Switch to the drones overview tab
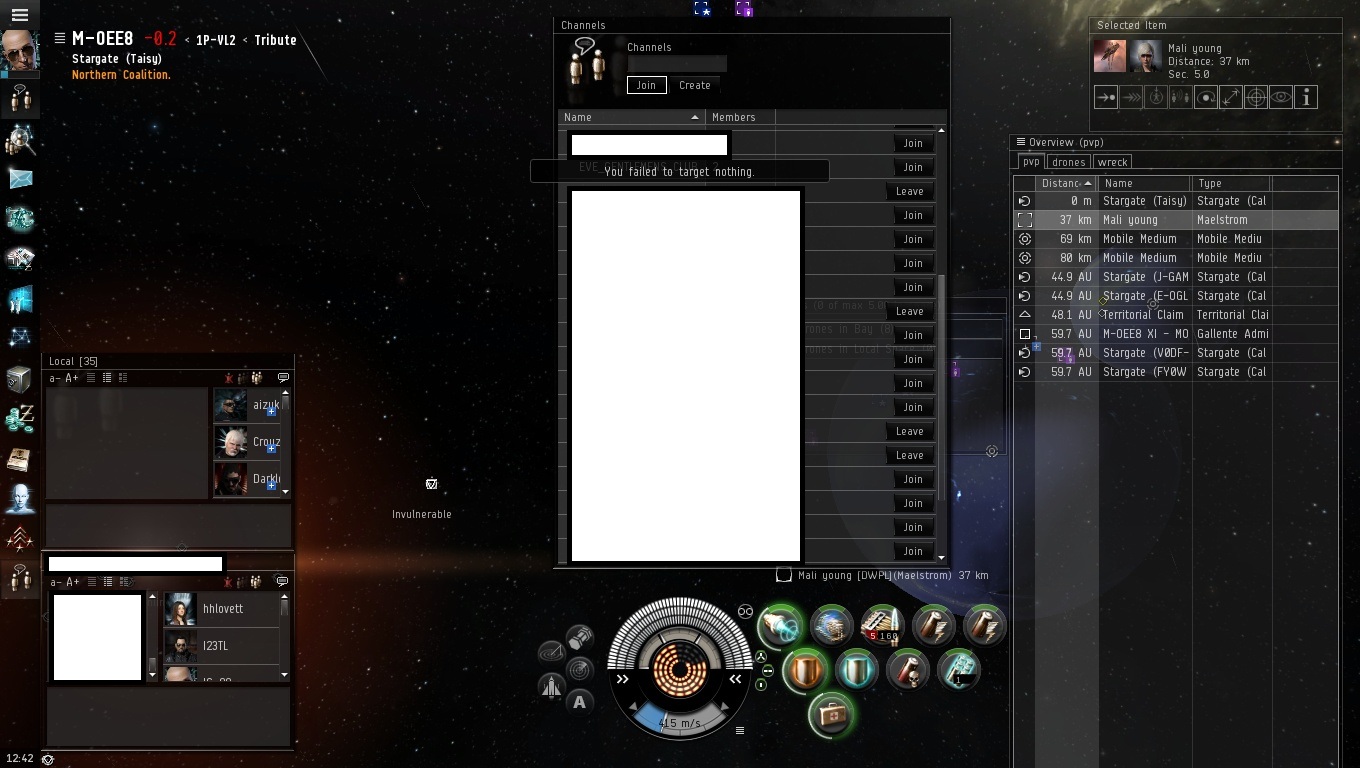This screenshot has height=768, width=1360. pyautogui.click(x=1069, y=162)
